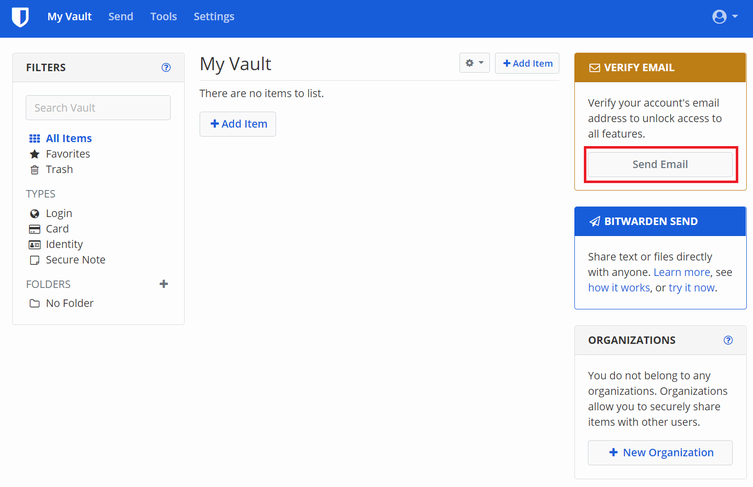Click the Card credit card icon
The height and width of the screenshot is (487, 753).
point(35,229)
